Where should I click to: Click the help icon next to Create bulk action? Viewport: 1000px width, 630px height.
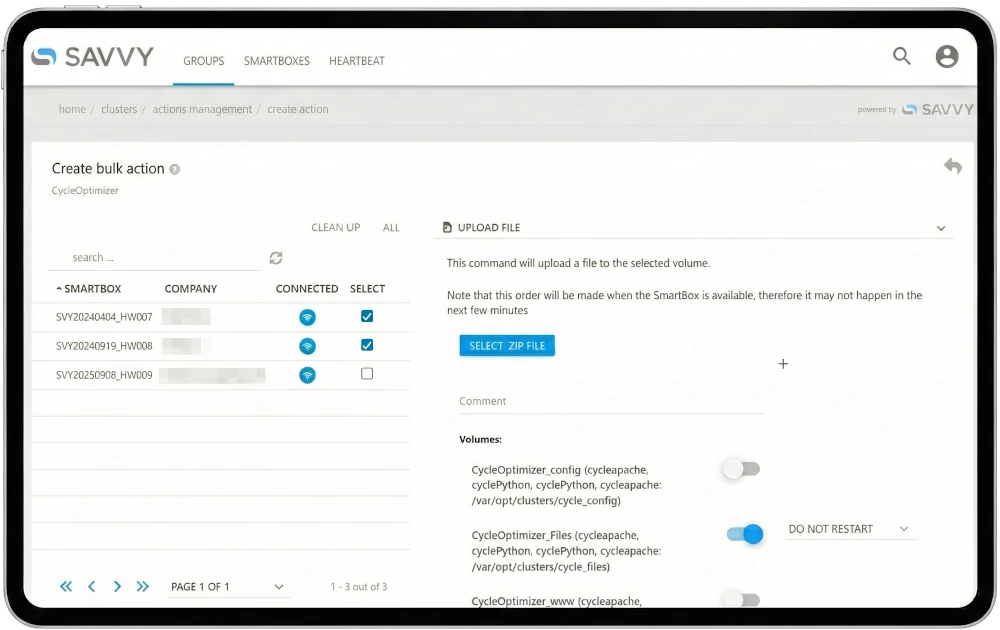pyautogui.click(x=175, y=169)
